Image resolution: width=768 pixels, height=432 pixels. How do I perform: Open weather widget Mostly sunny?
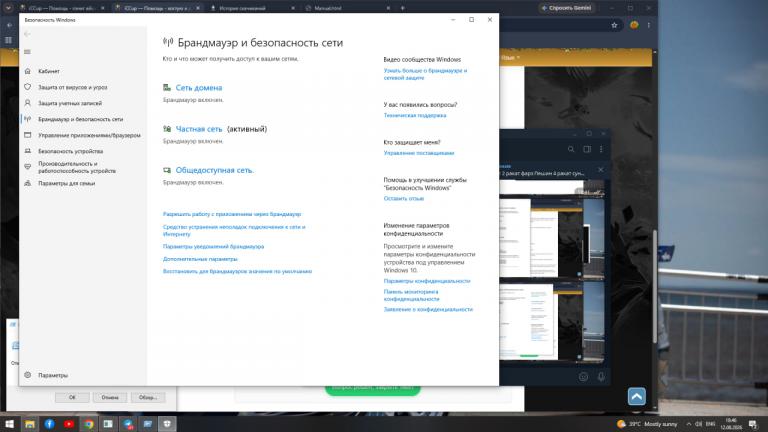(x=648, y=424)
